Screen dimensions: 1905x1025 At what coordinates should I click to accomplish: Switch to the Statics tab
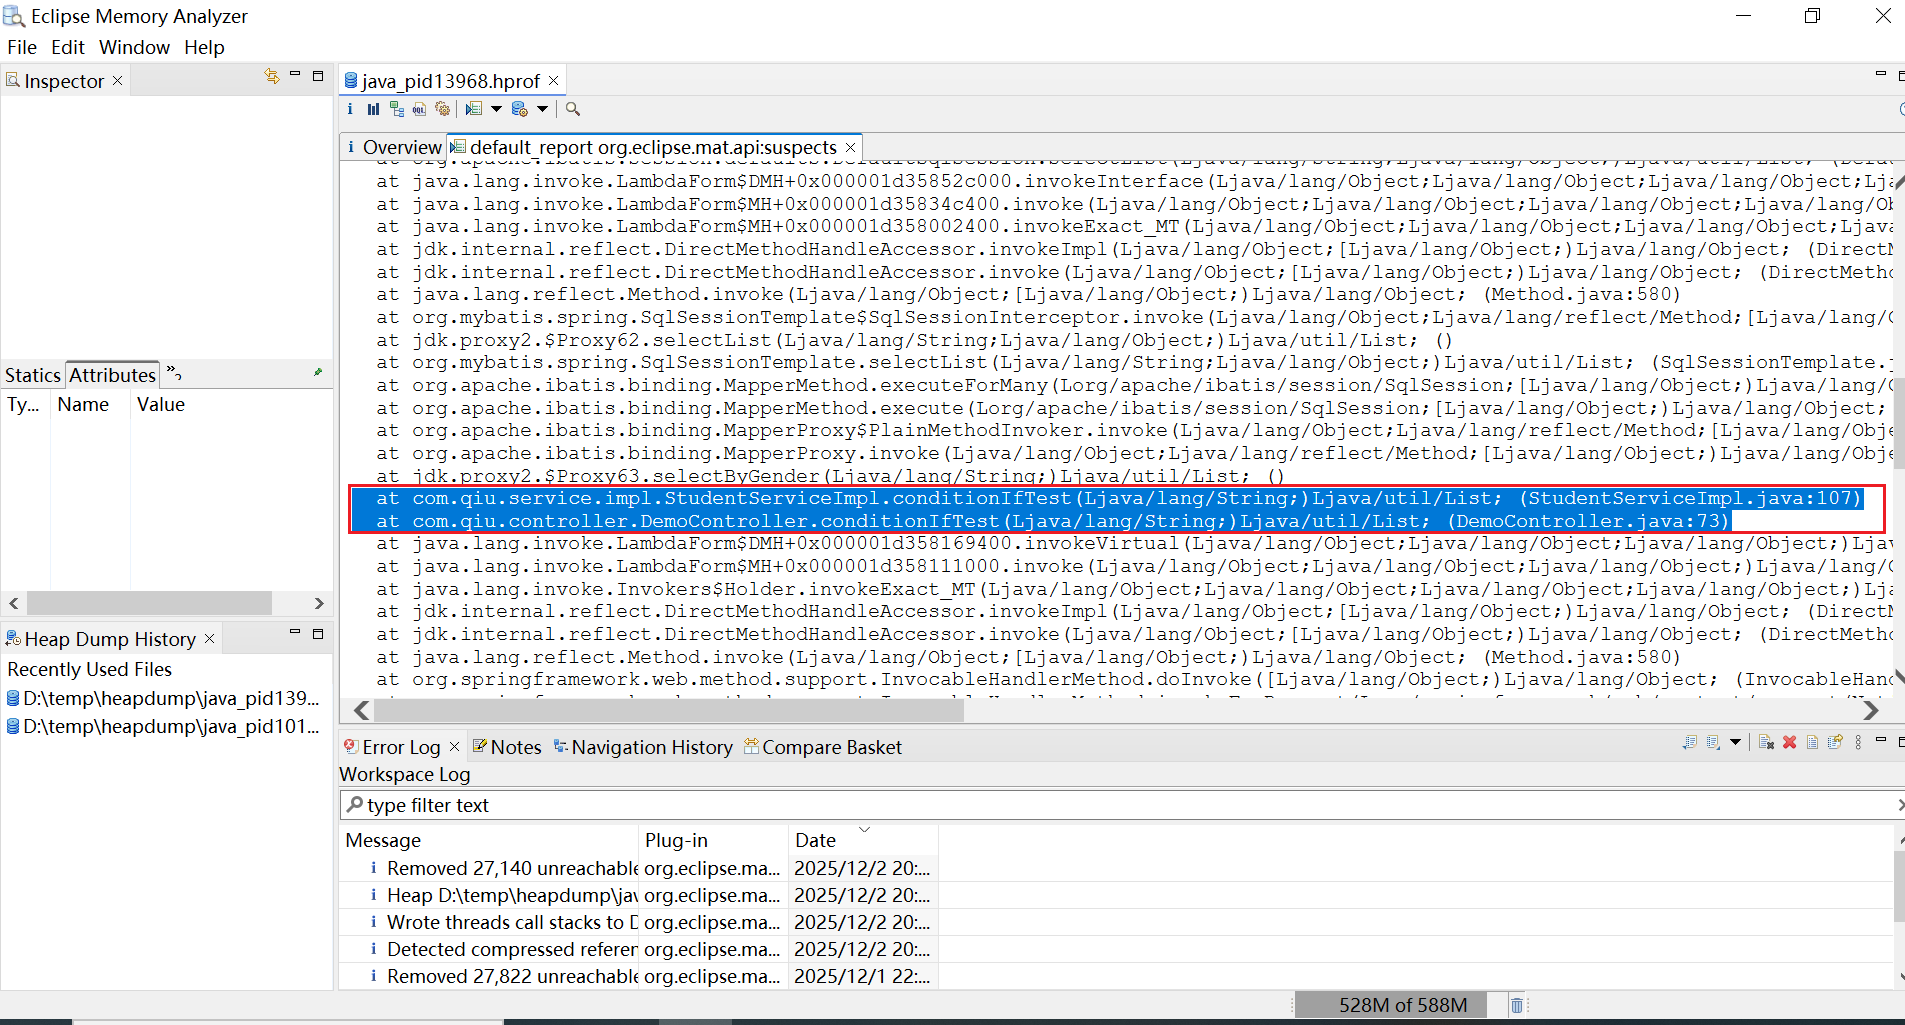tap(33, 375)
